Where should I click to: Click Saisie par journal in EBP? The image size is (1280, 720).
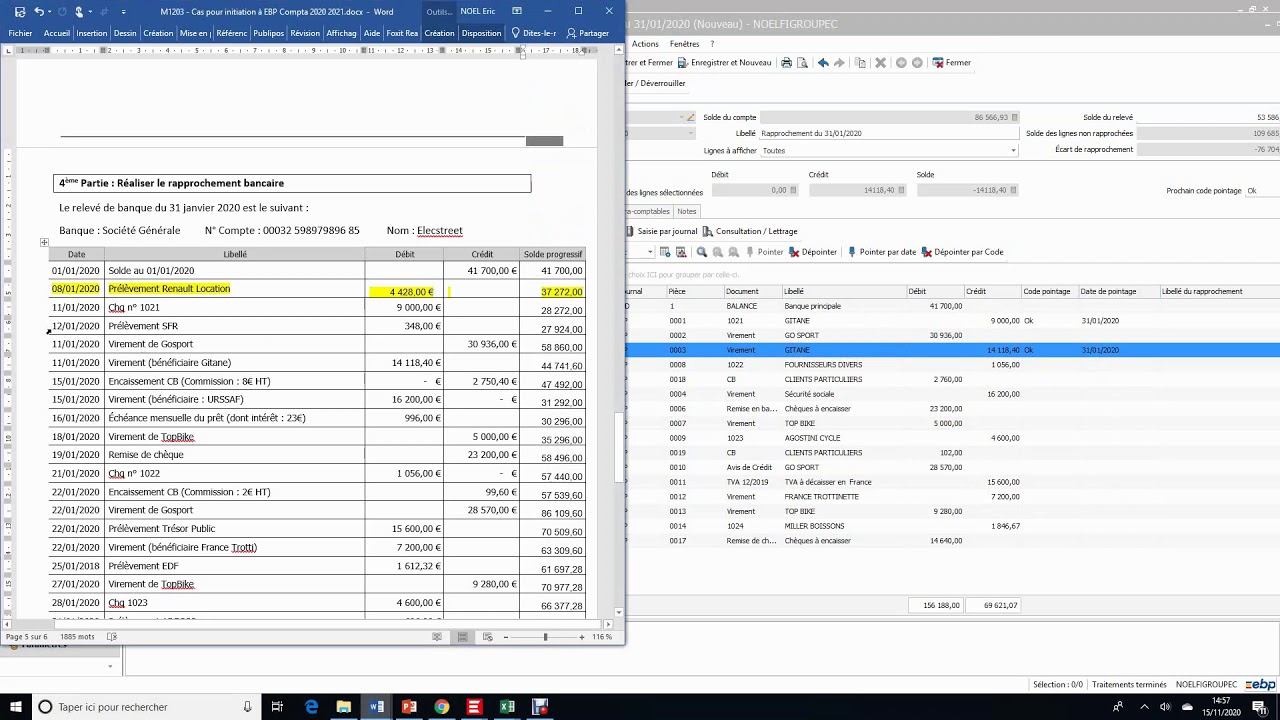(660, 232)
